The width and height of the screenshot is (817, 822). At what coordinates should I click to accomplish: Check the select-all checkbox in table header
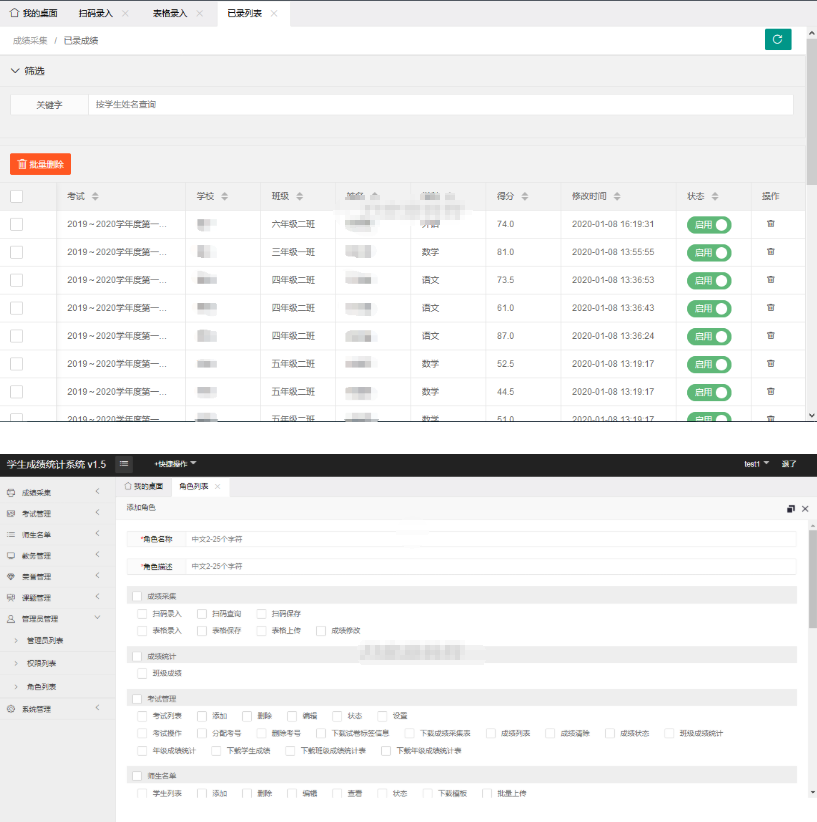pos(16,196)
